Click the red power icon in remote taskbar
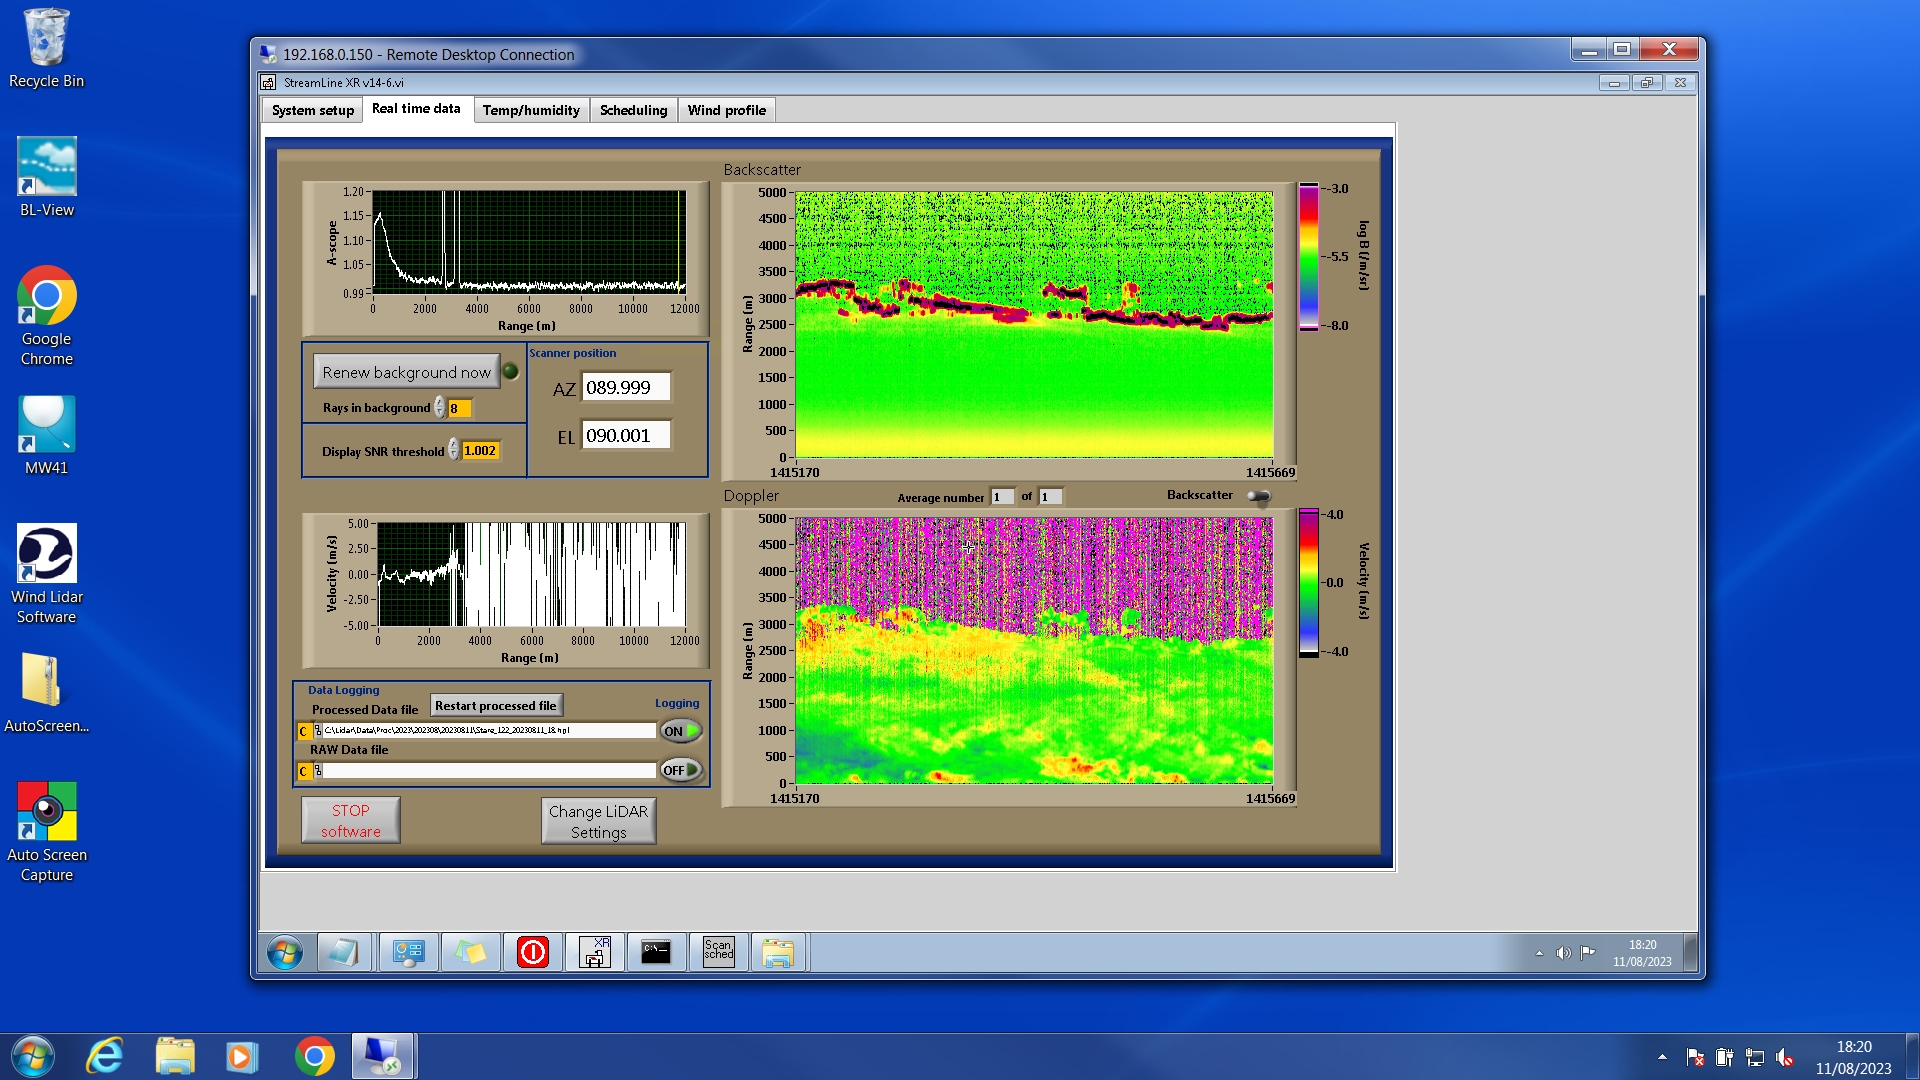Screen dimensions: 1920x1080 point(533,951)
